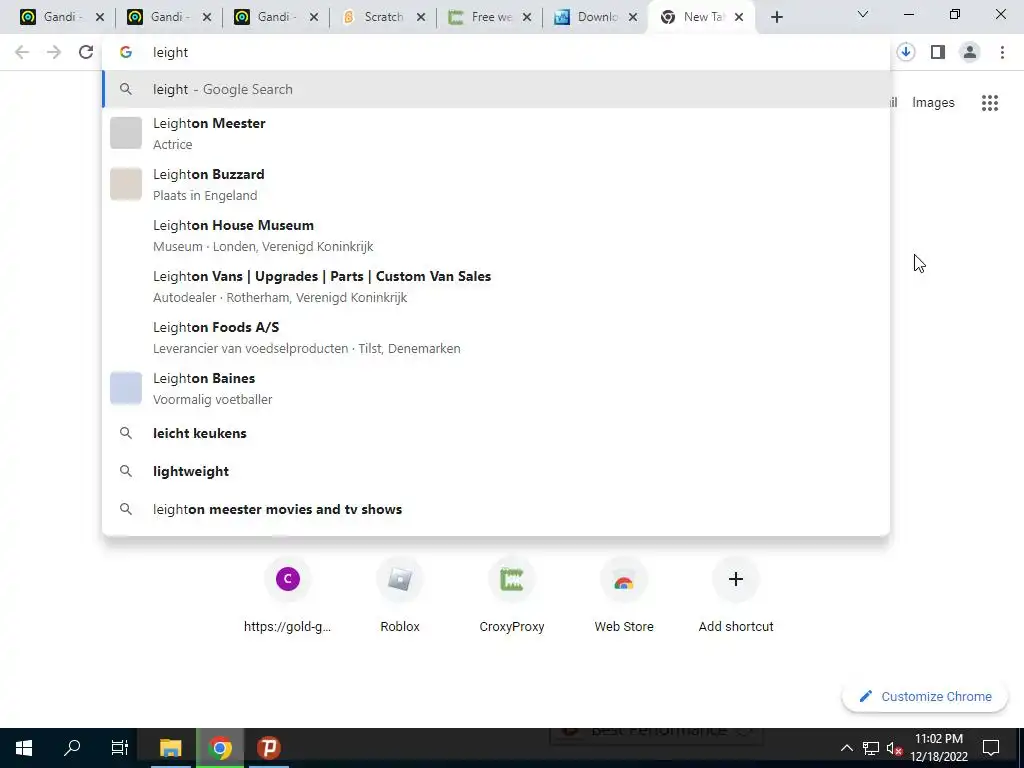The width and height of the screenshot is (1024, 768).
Task: Select Leighton Meester suggestion
Action: point(496,133)
